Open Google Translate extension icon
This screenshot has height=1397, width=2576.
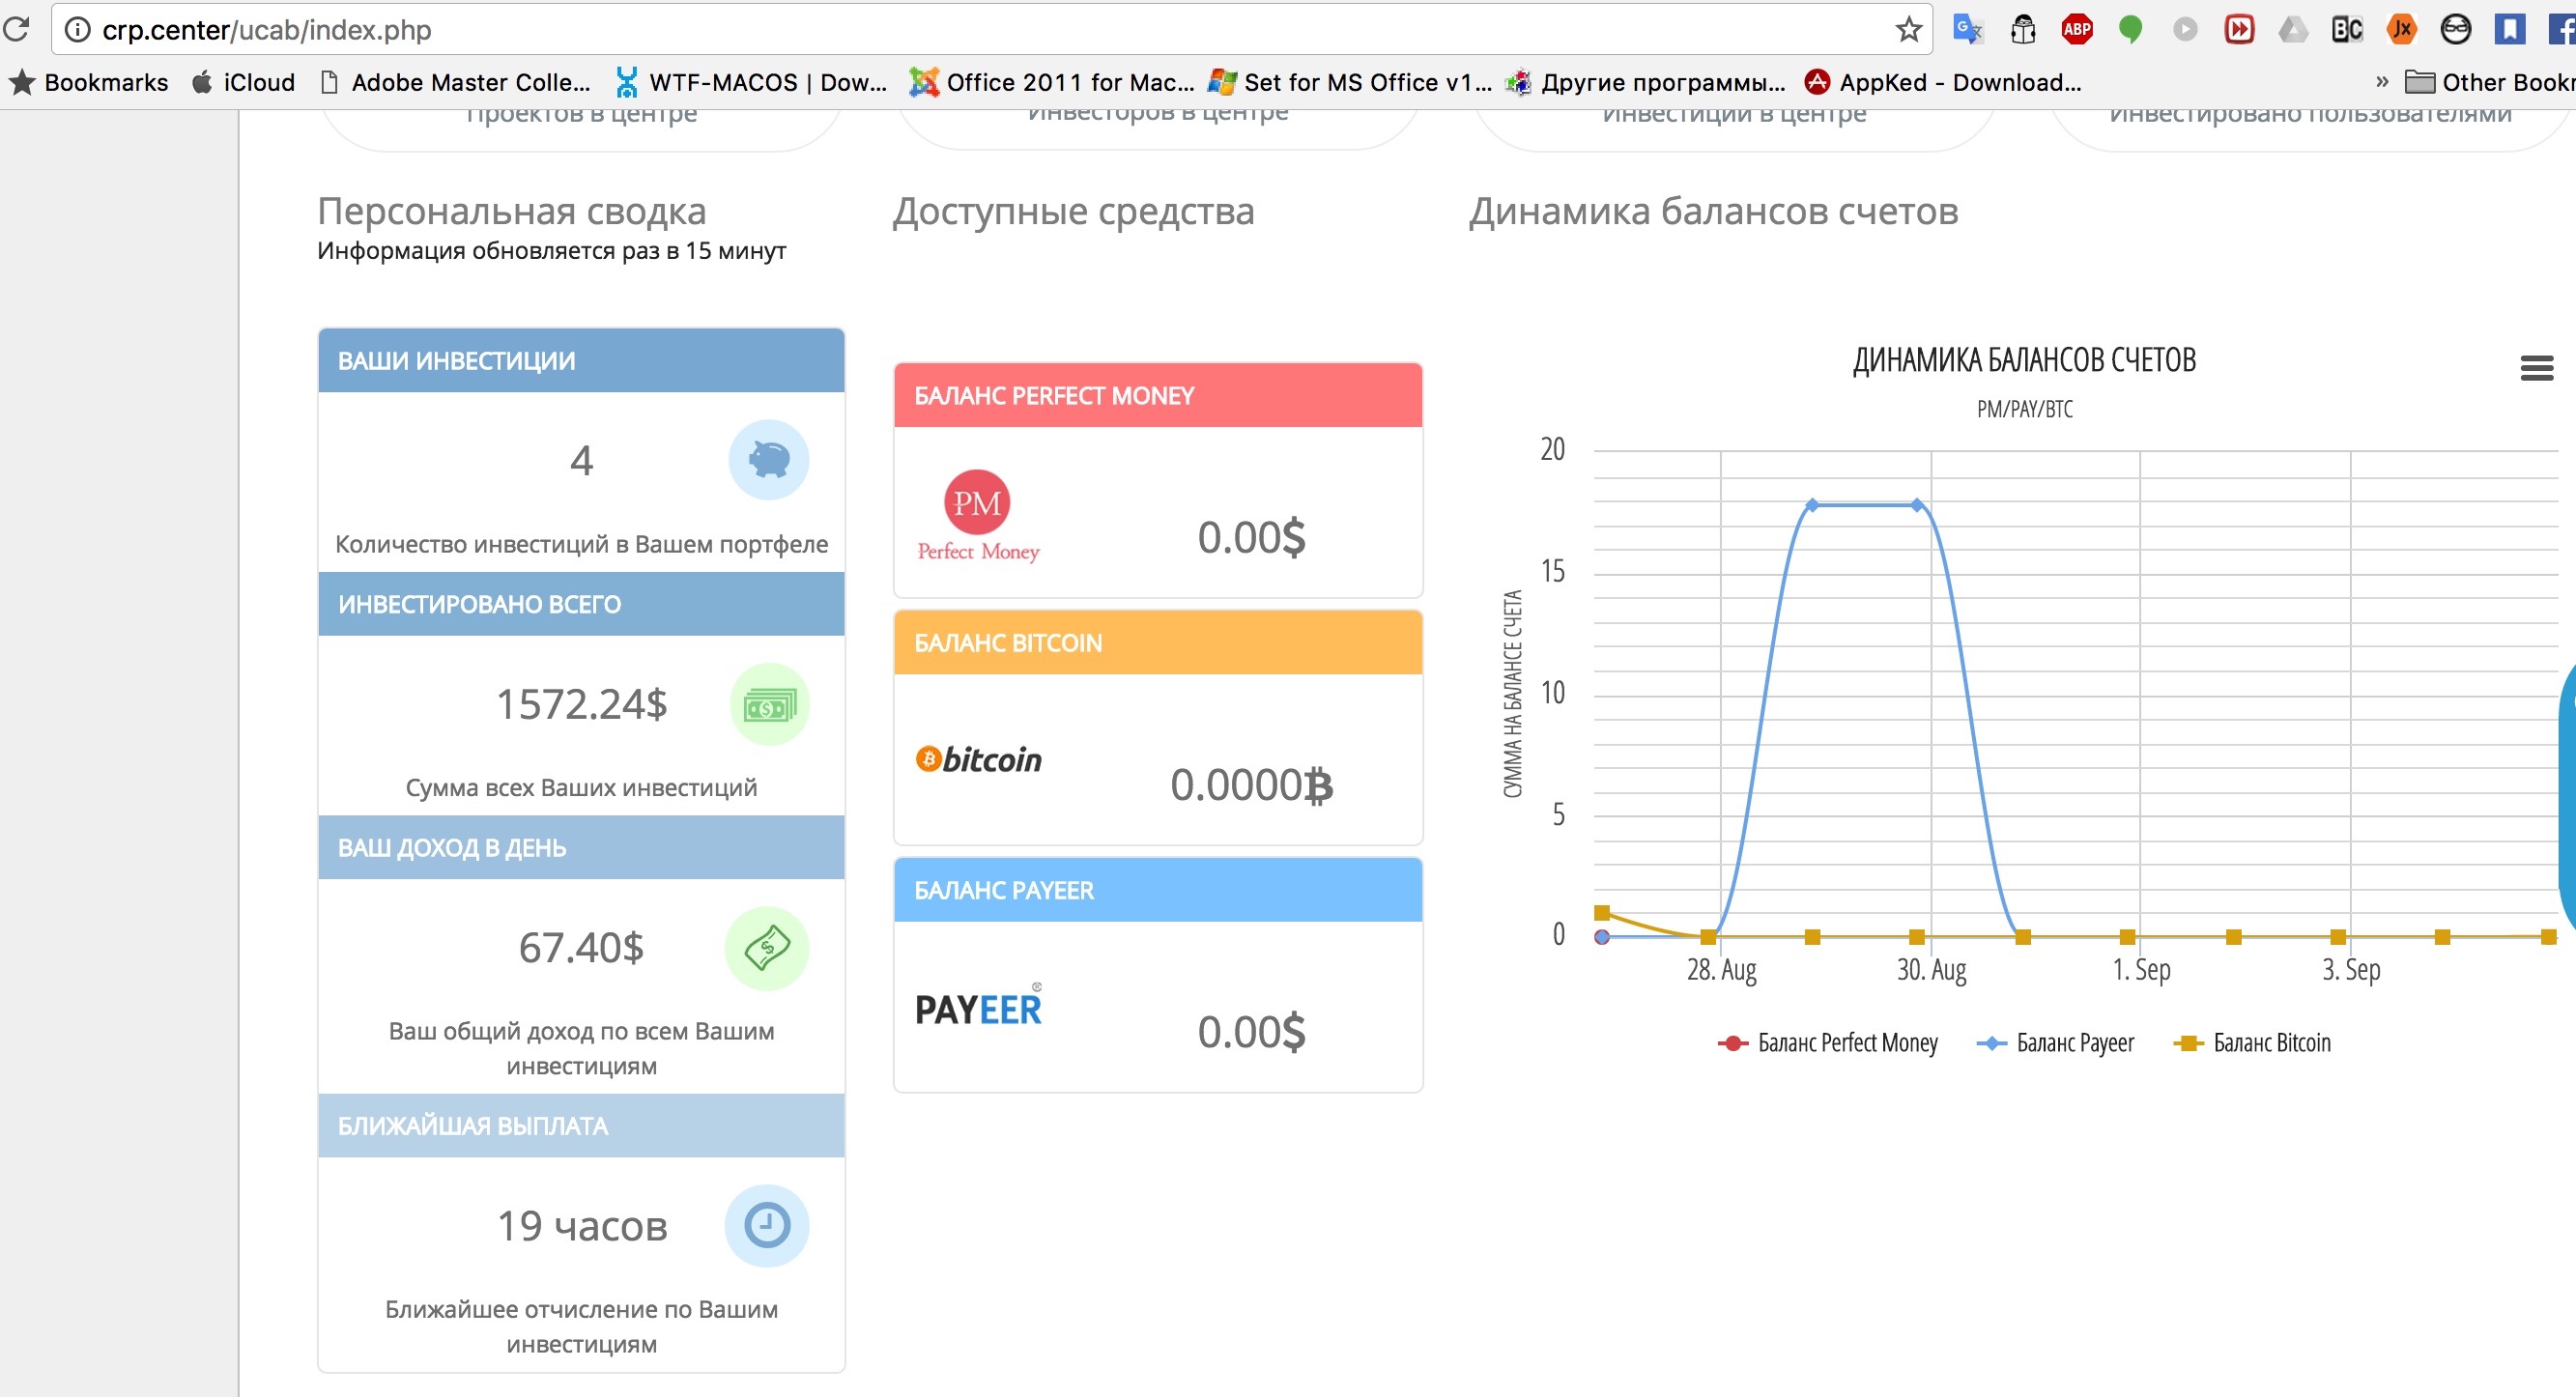[x=1967, y=30]
